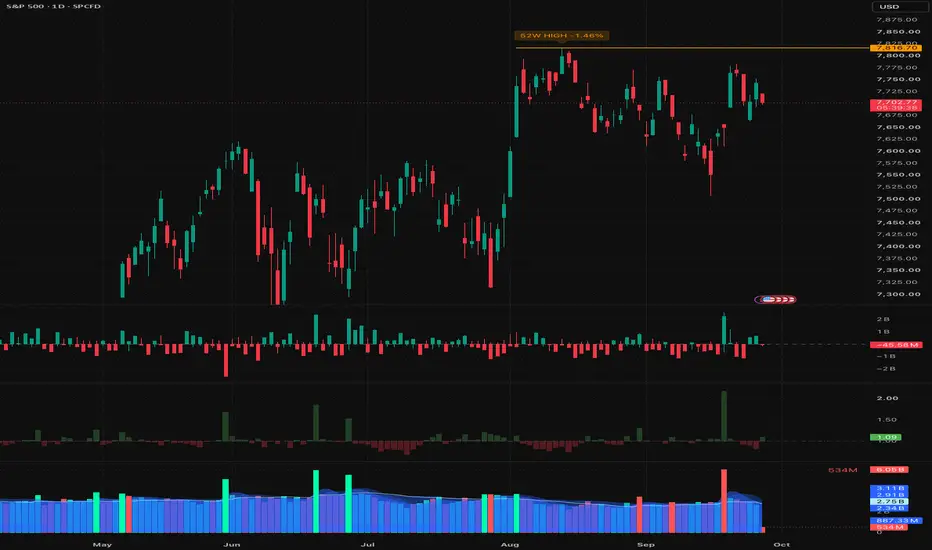Select the tall green volume bar at June start

pyautogui.click(x=225, y=505)
